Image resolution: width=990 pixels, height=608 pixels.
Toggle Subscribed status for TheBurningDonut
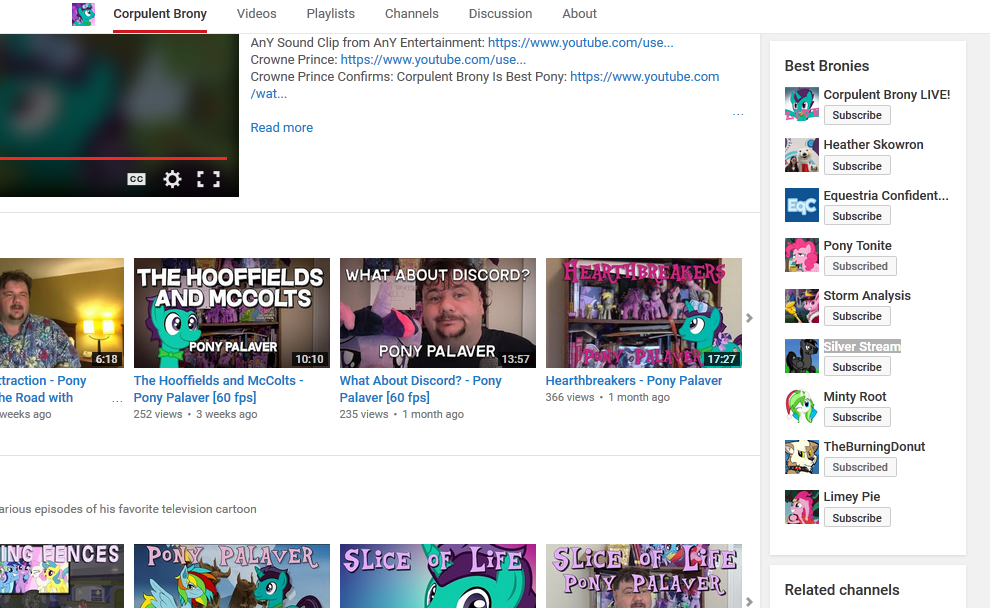860,467
